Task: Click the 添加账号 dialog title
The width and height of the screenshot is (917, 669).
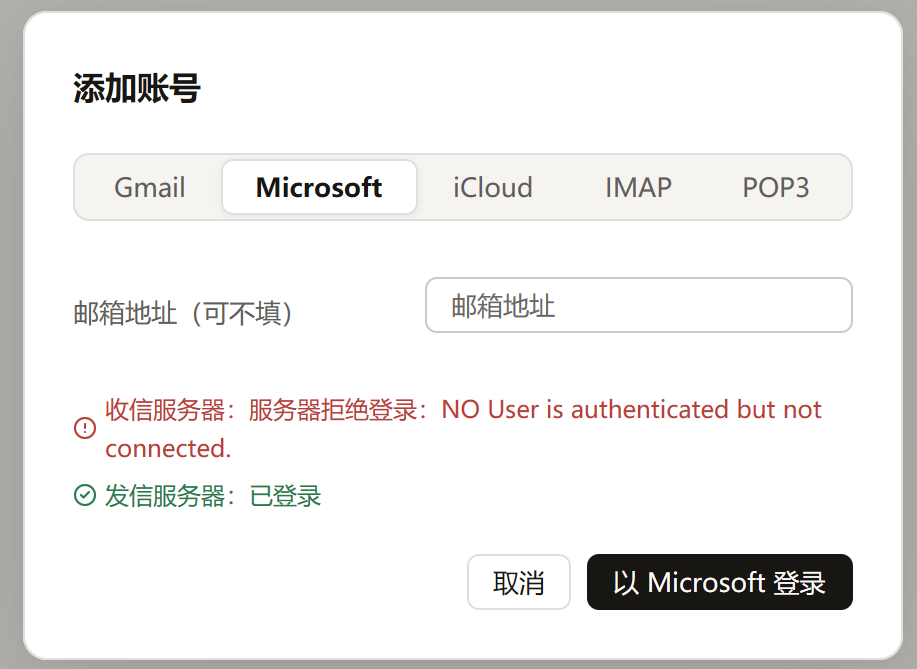Action: (137, 88)
